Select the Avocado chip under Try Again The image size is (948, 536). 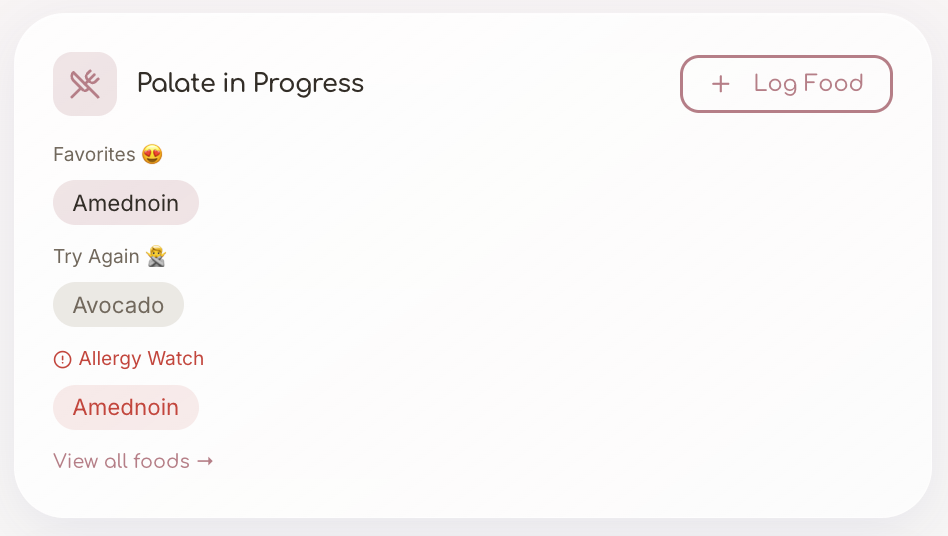tap(118, 305)
